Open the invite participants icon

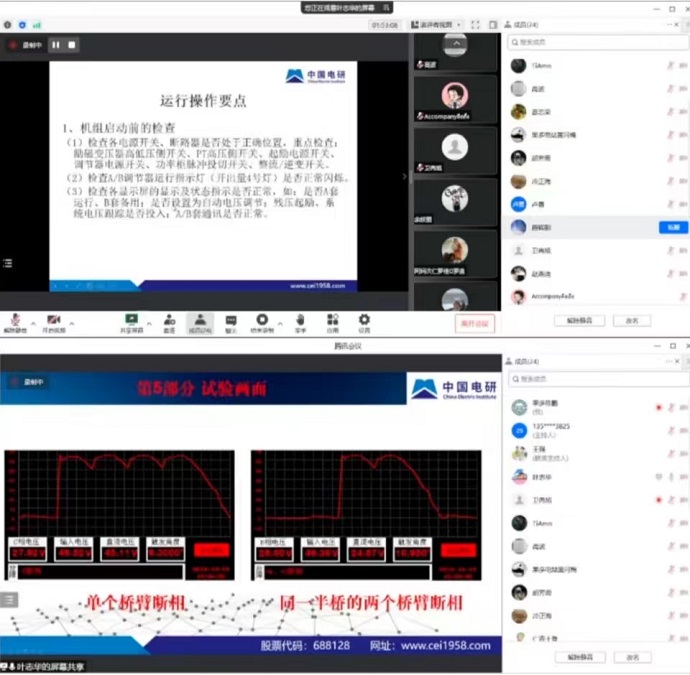click(x=169, y=319)
